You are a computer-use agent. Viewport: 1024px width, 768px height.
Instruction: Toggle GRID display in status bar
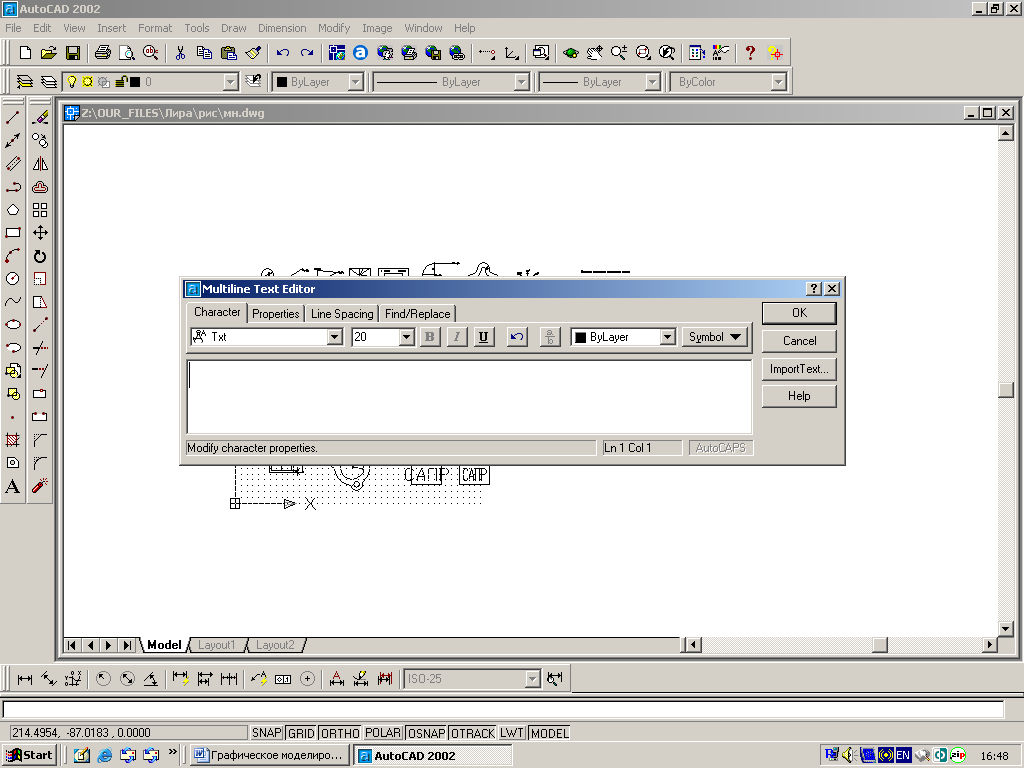[301, 733]
